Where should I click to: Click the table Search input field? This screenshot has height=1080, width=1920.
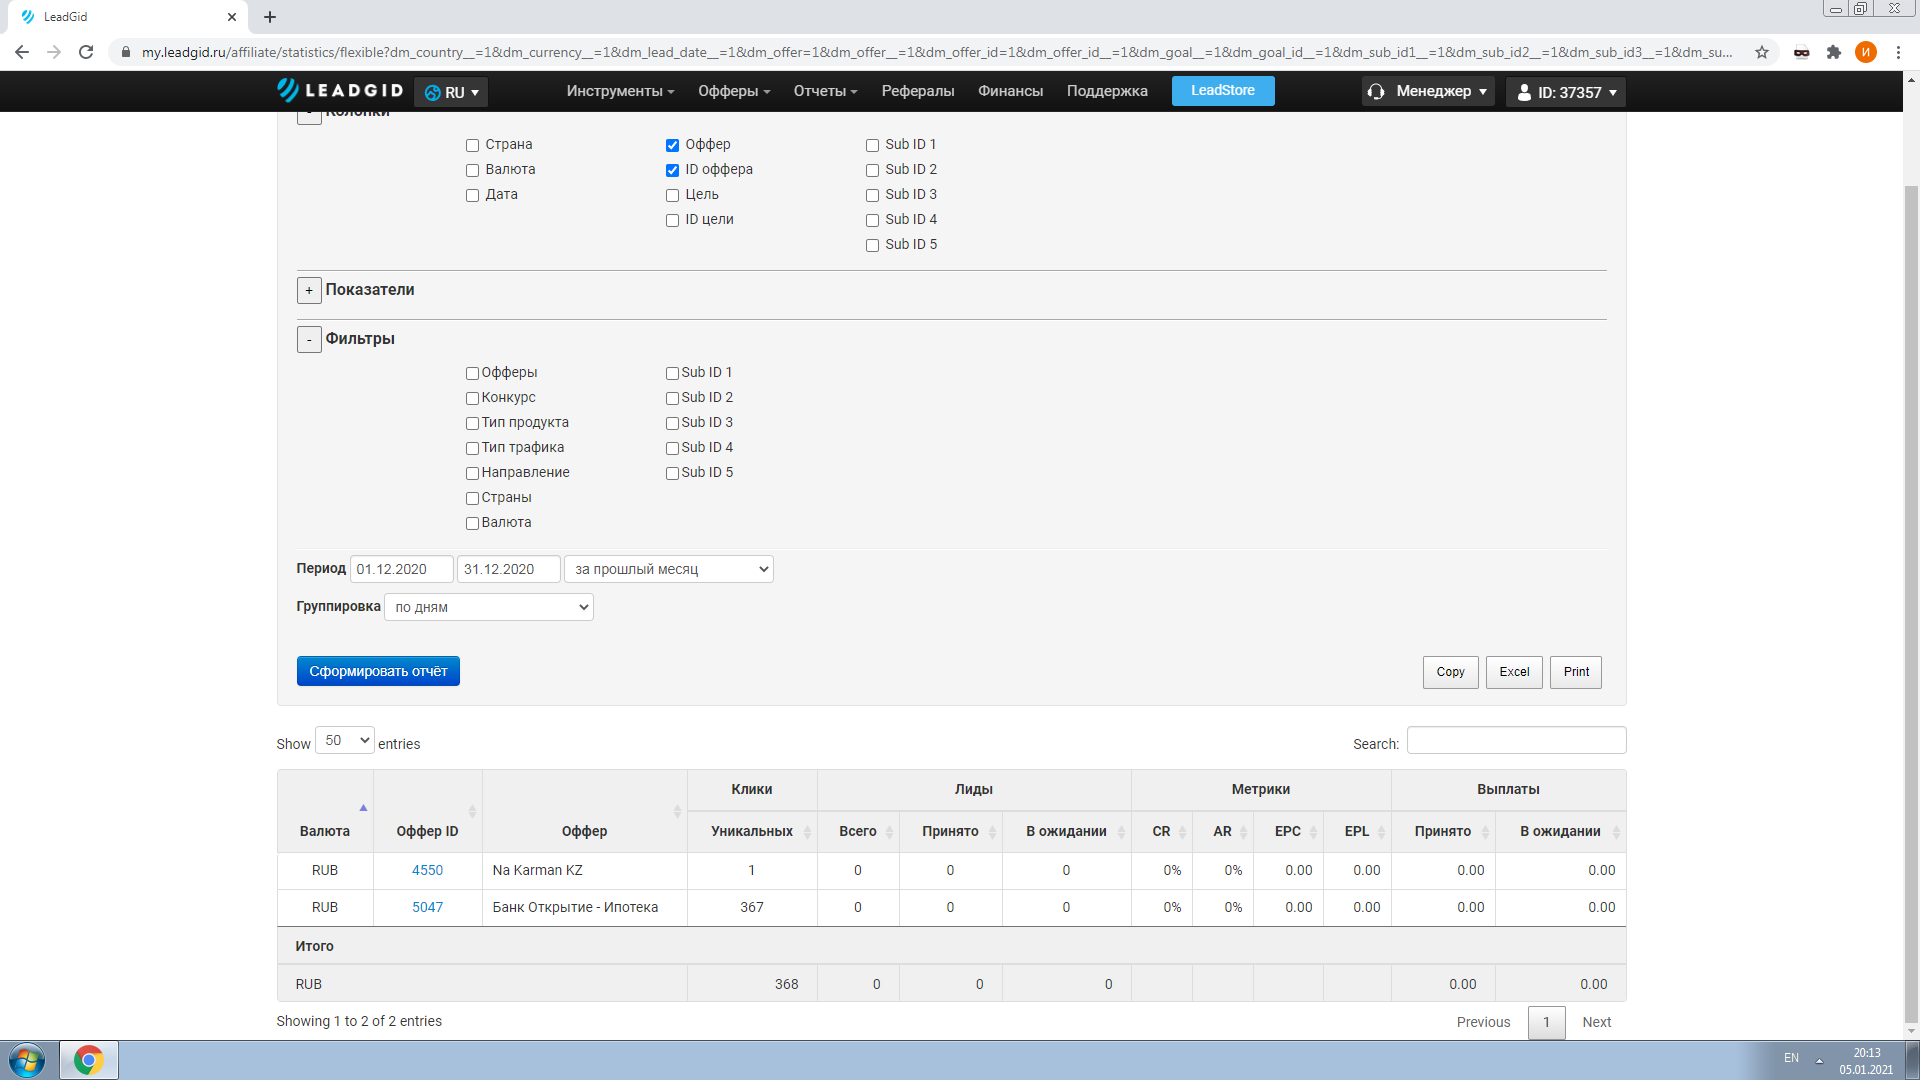click(x=1515, y=740)
